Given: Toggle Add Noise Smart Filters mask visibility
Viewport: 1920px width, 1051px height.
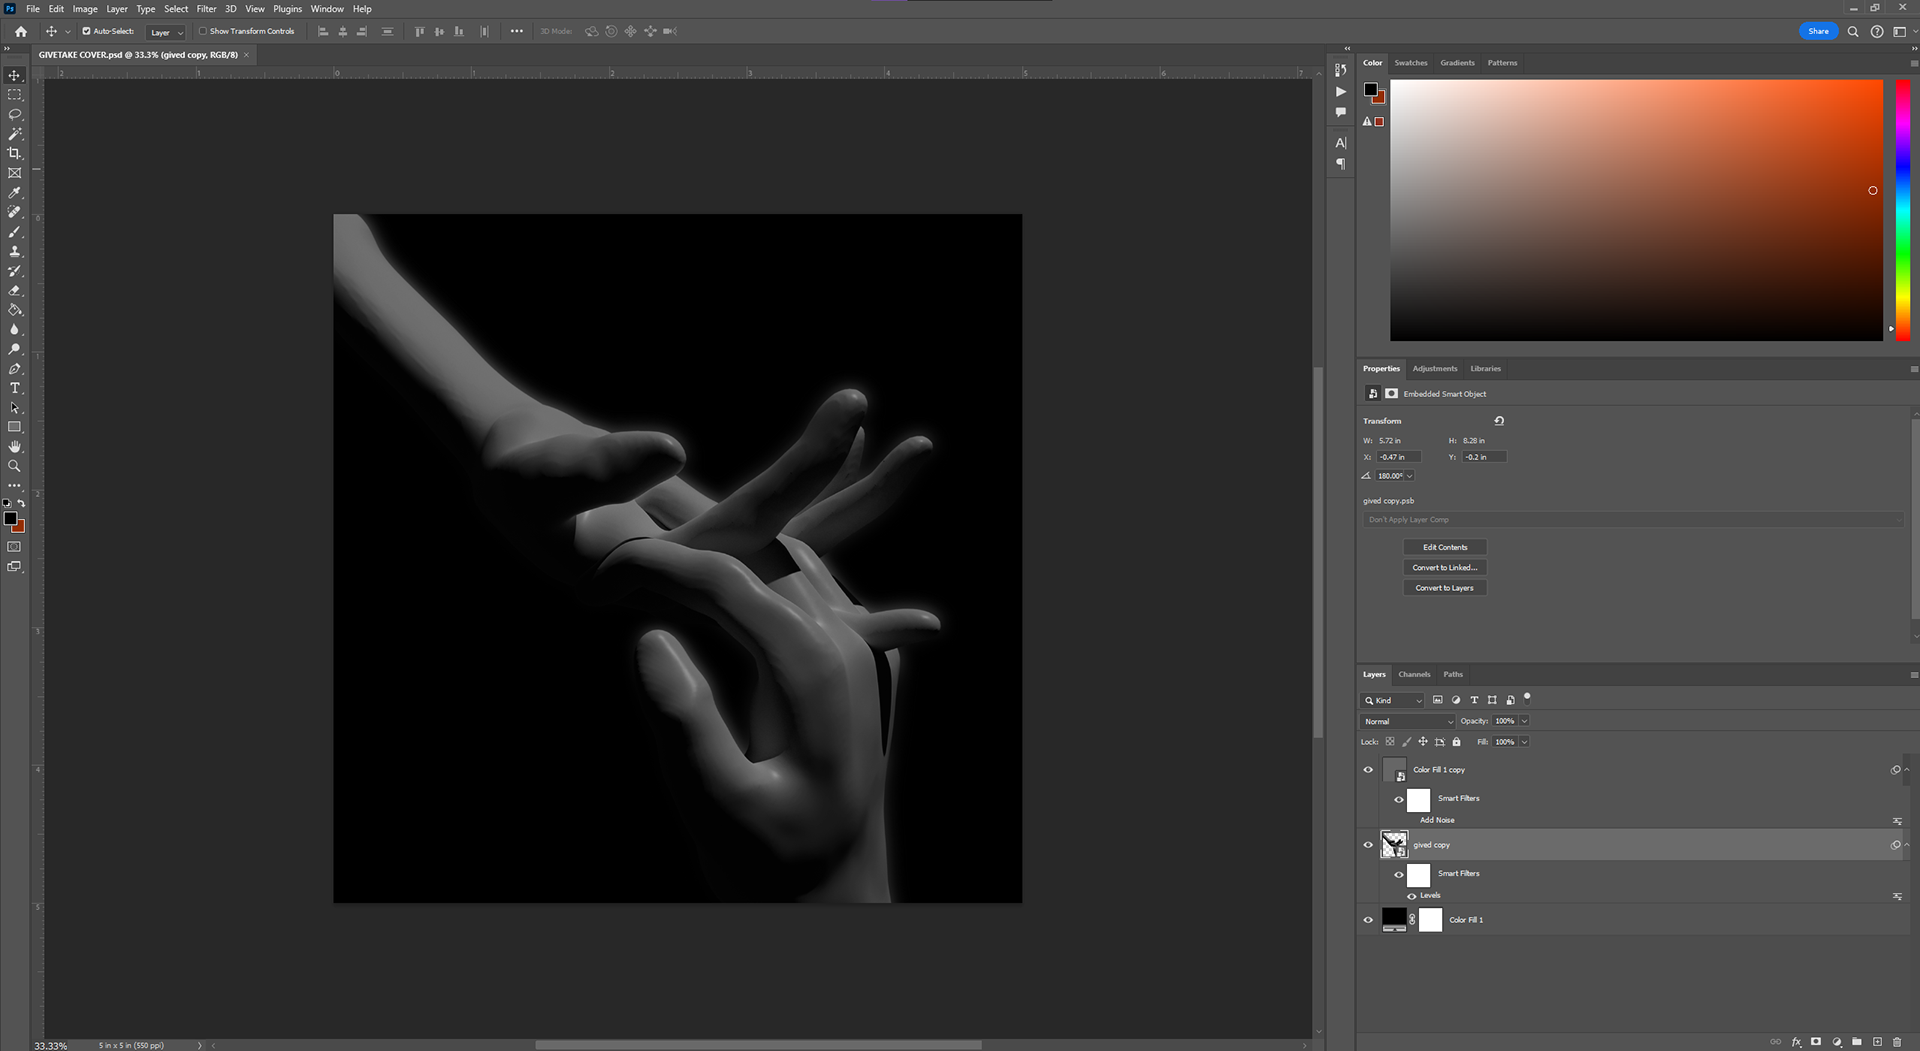Looking at the screenshot, I should 1399,799.
